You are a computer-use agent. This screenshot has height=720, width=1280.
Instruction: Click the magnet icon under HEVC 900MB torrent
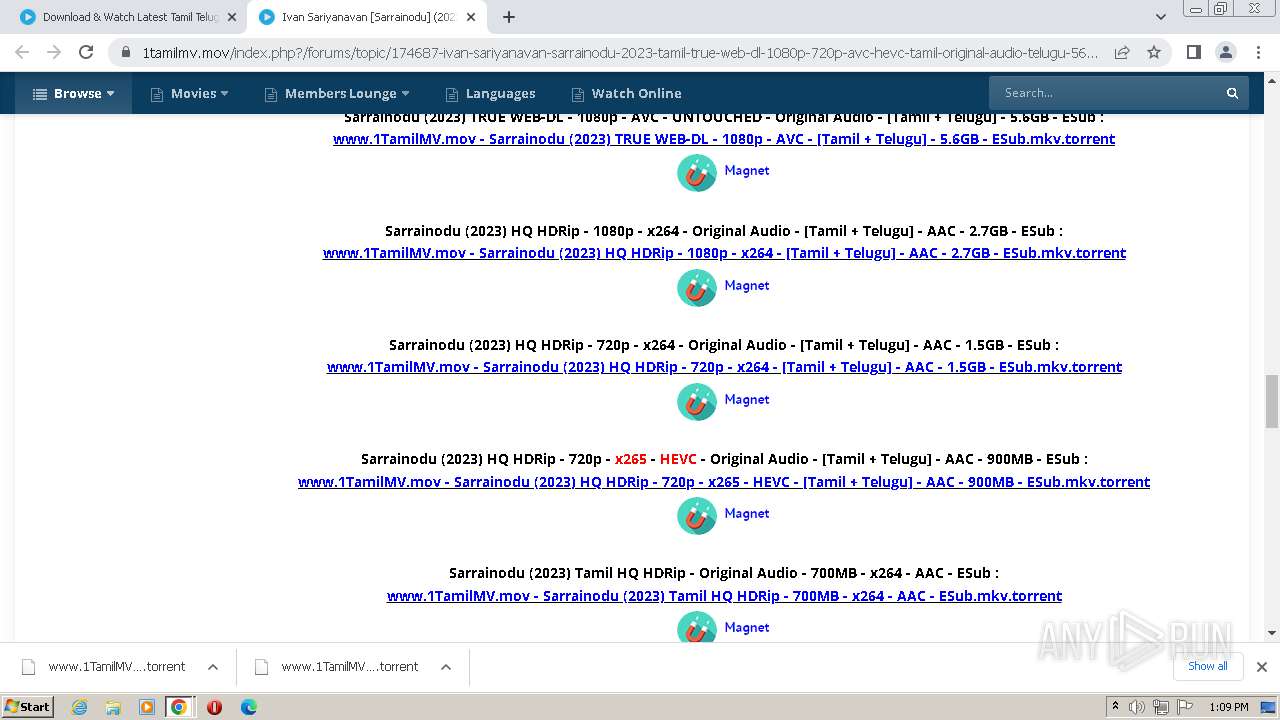[697, 515]
